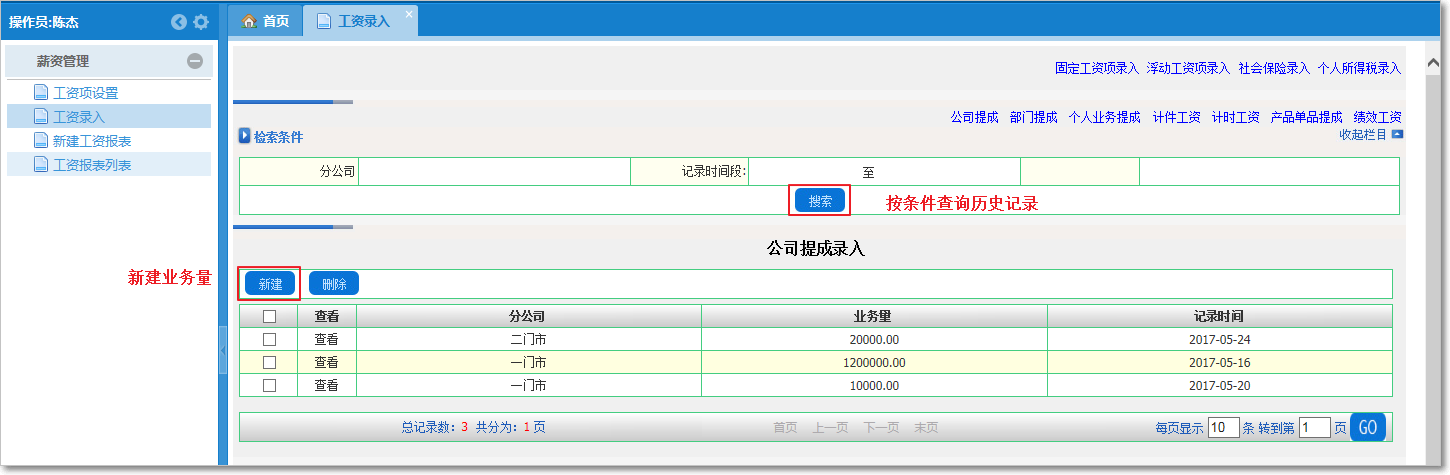Check the 二门市 20000.00 row checkbox
Viewport: 1450px width, 475px height.
(x=269, y=339)
